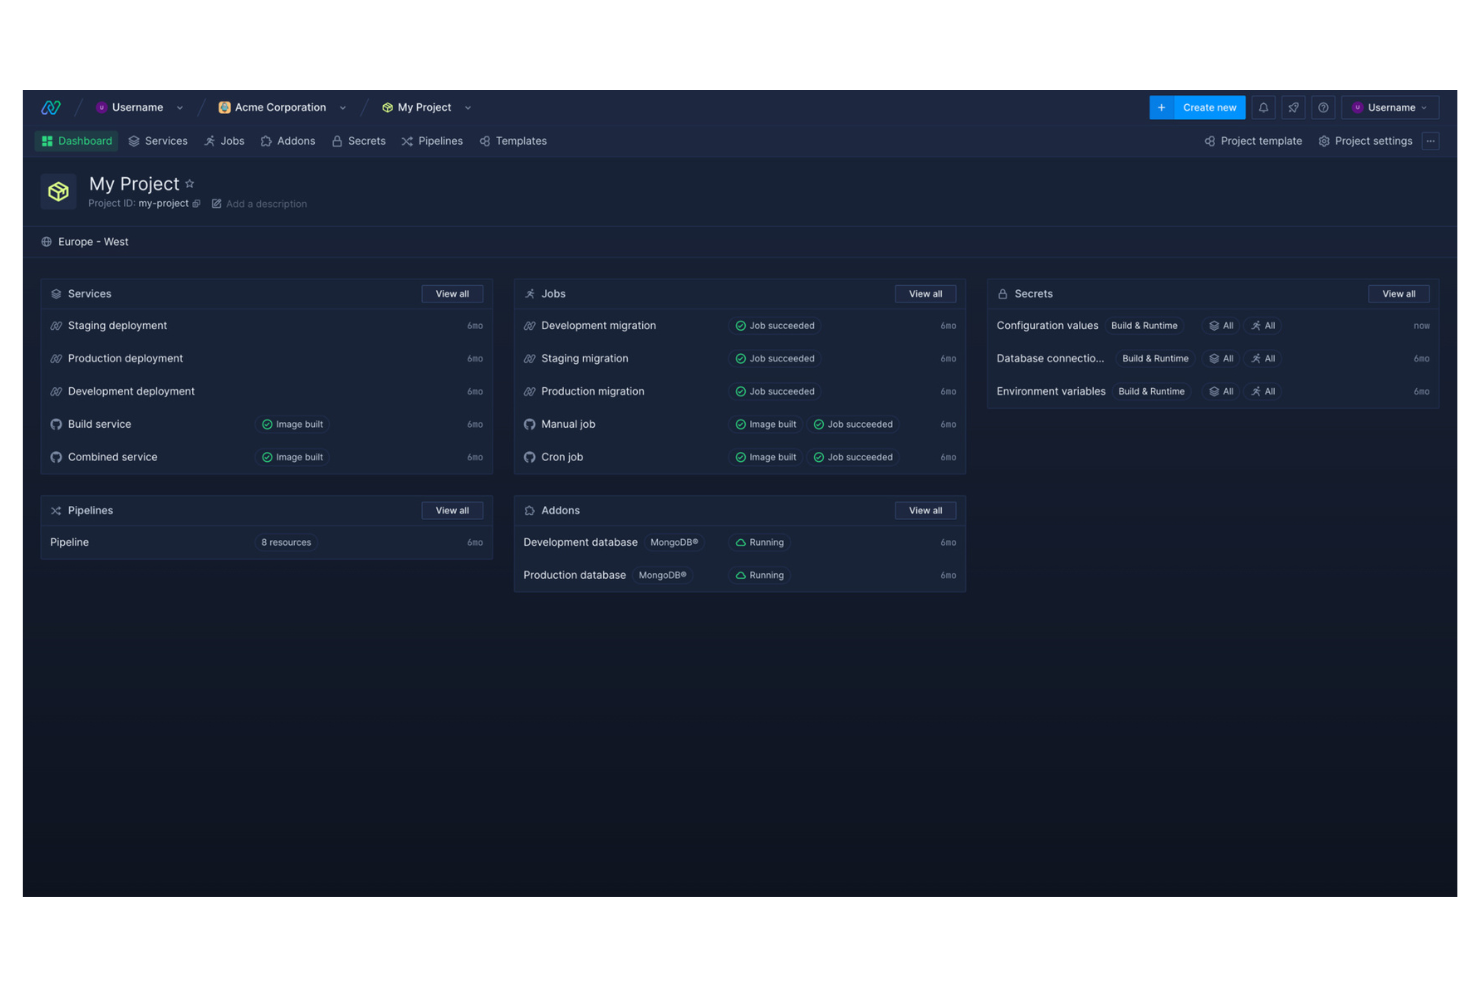The height and width of the screenshot is (987, 1480).
Task: Switch to the Services tab
Action: (x=158, y=141)
